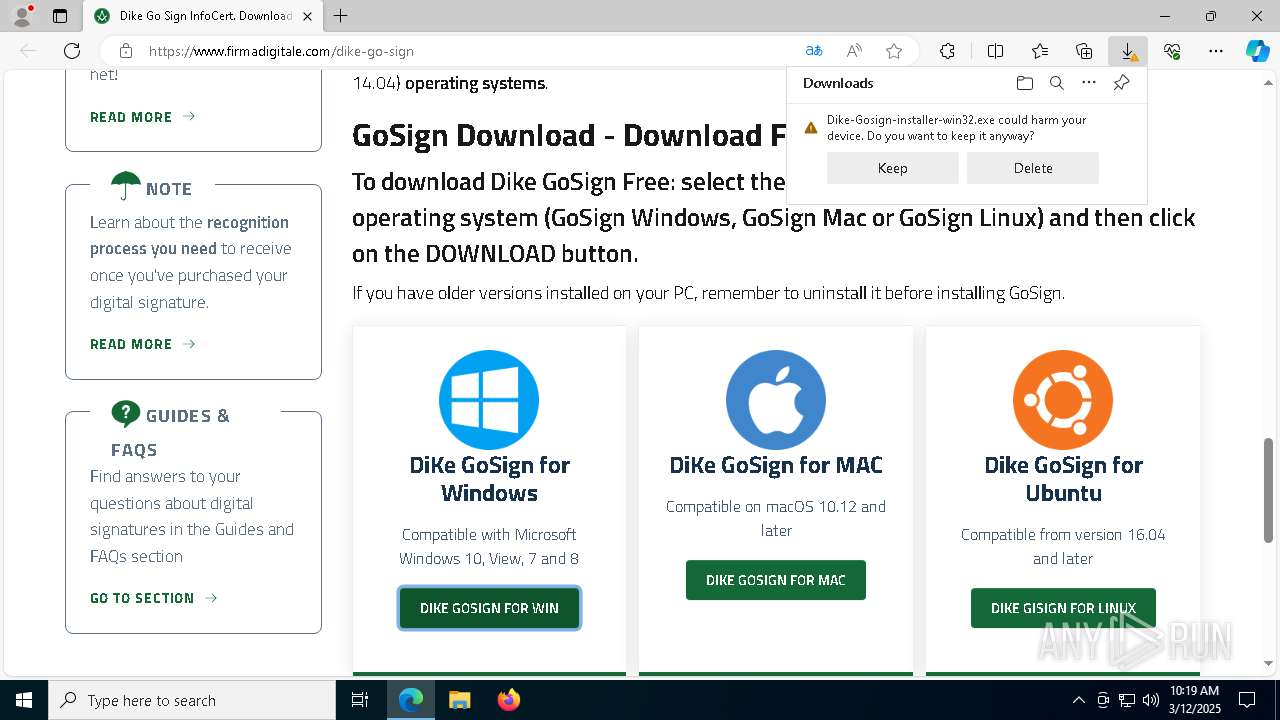Refresh the page with the reload icon
The height and width of the screenshot is (720, 1280).
(x=72, y=51)
